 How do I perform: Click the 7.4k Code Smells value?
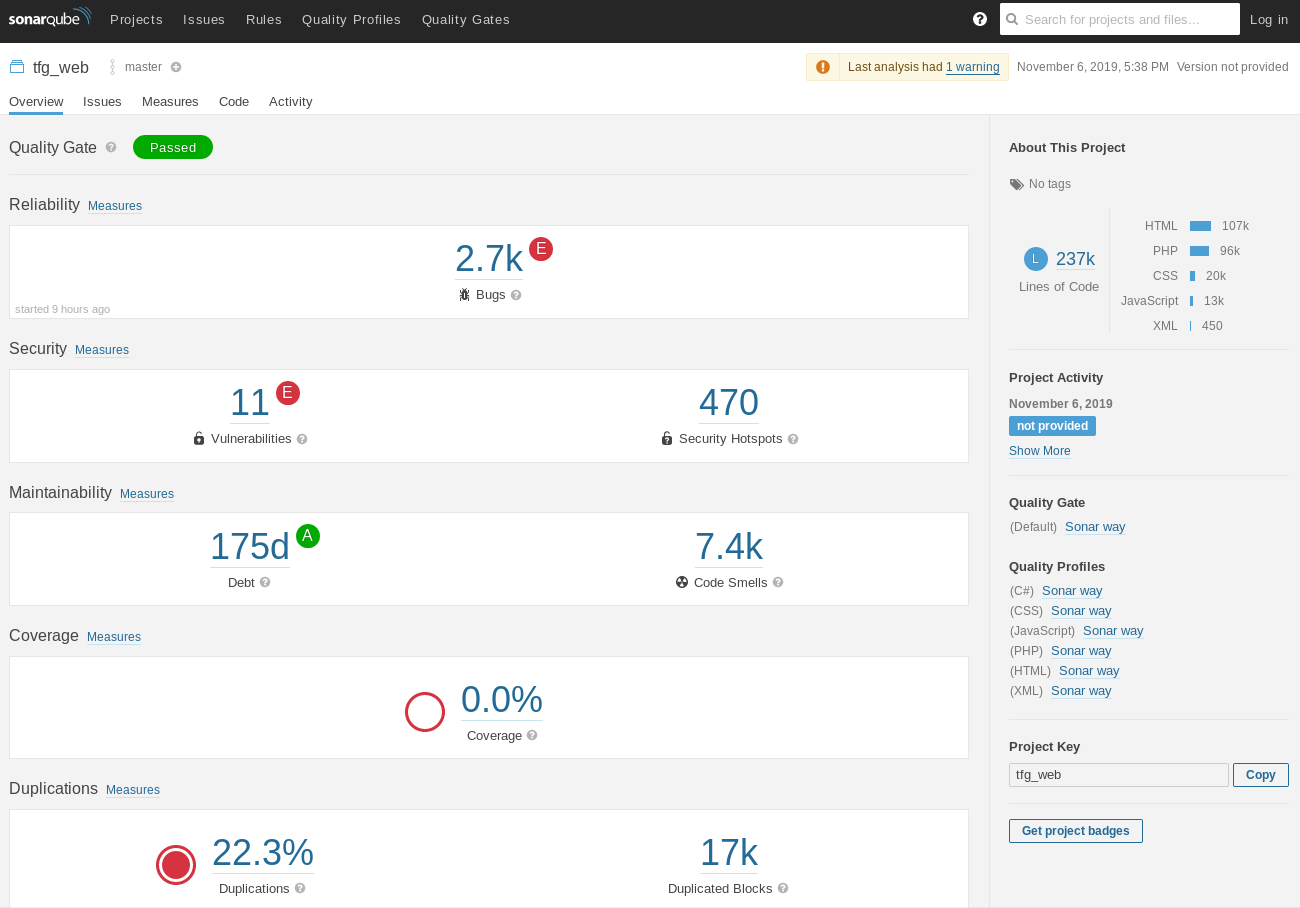(729, 547)
